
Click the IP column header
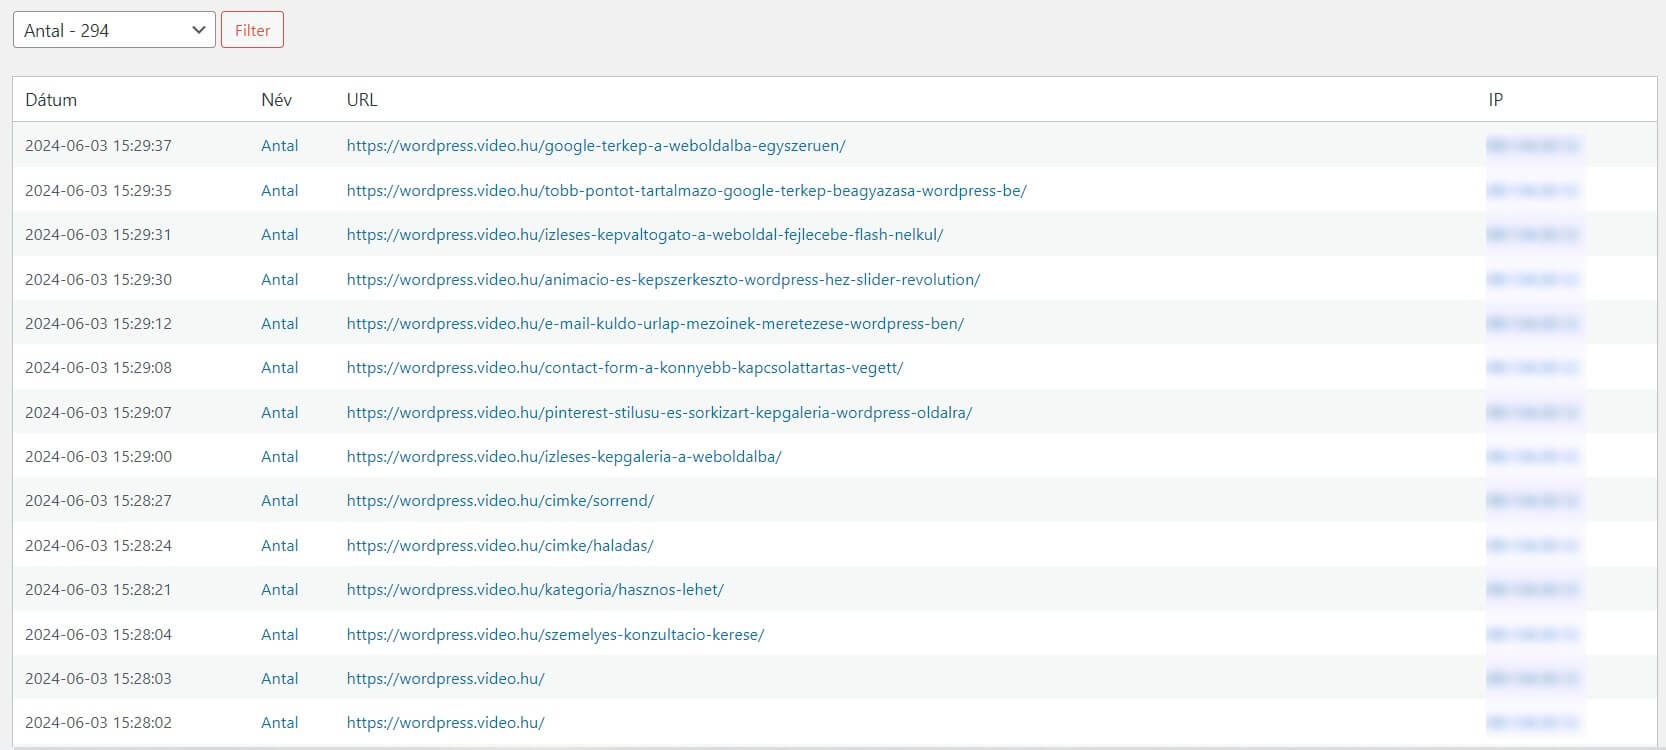pyautogui.click(x=1495, y=100)
